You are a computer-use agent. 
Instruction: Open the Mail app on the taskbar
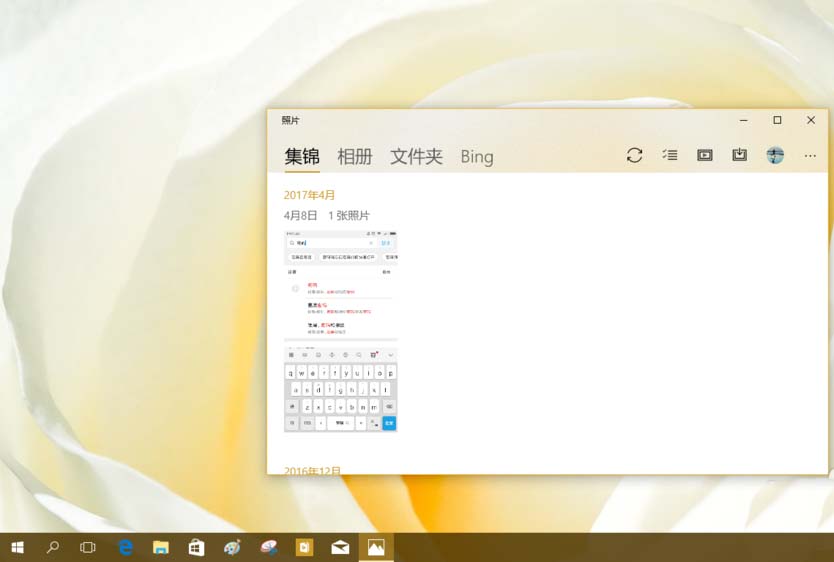[340, 547]
